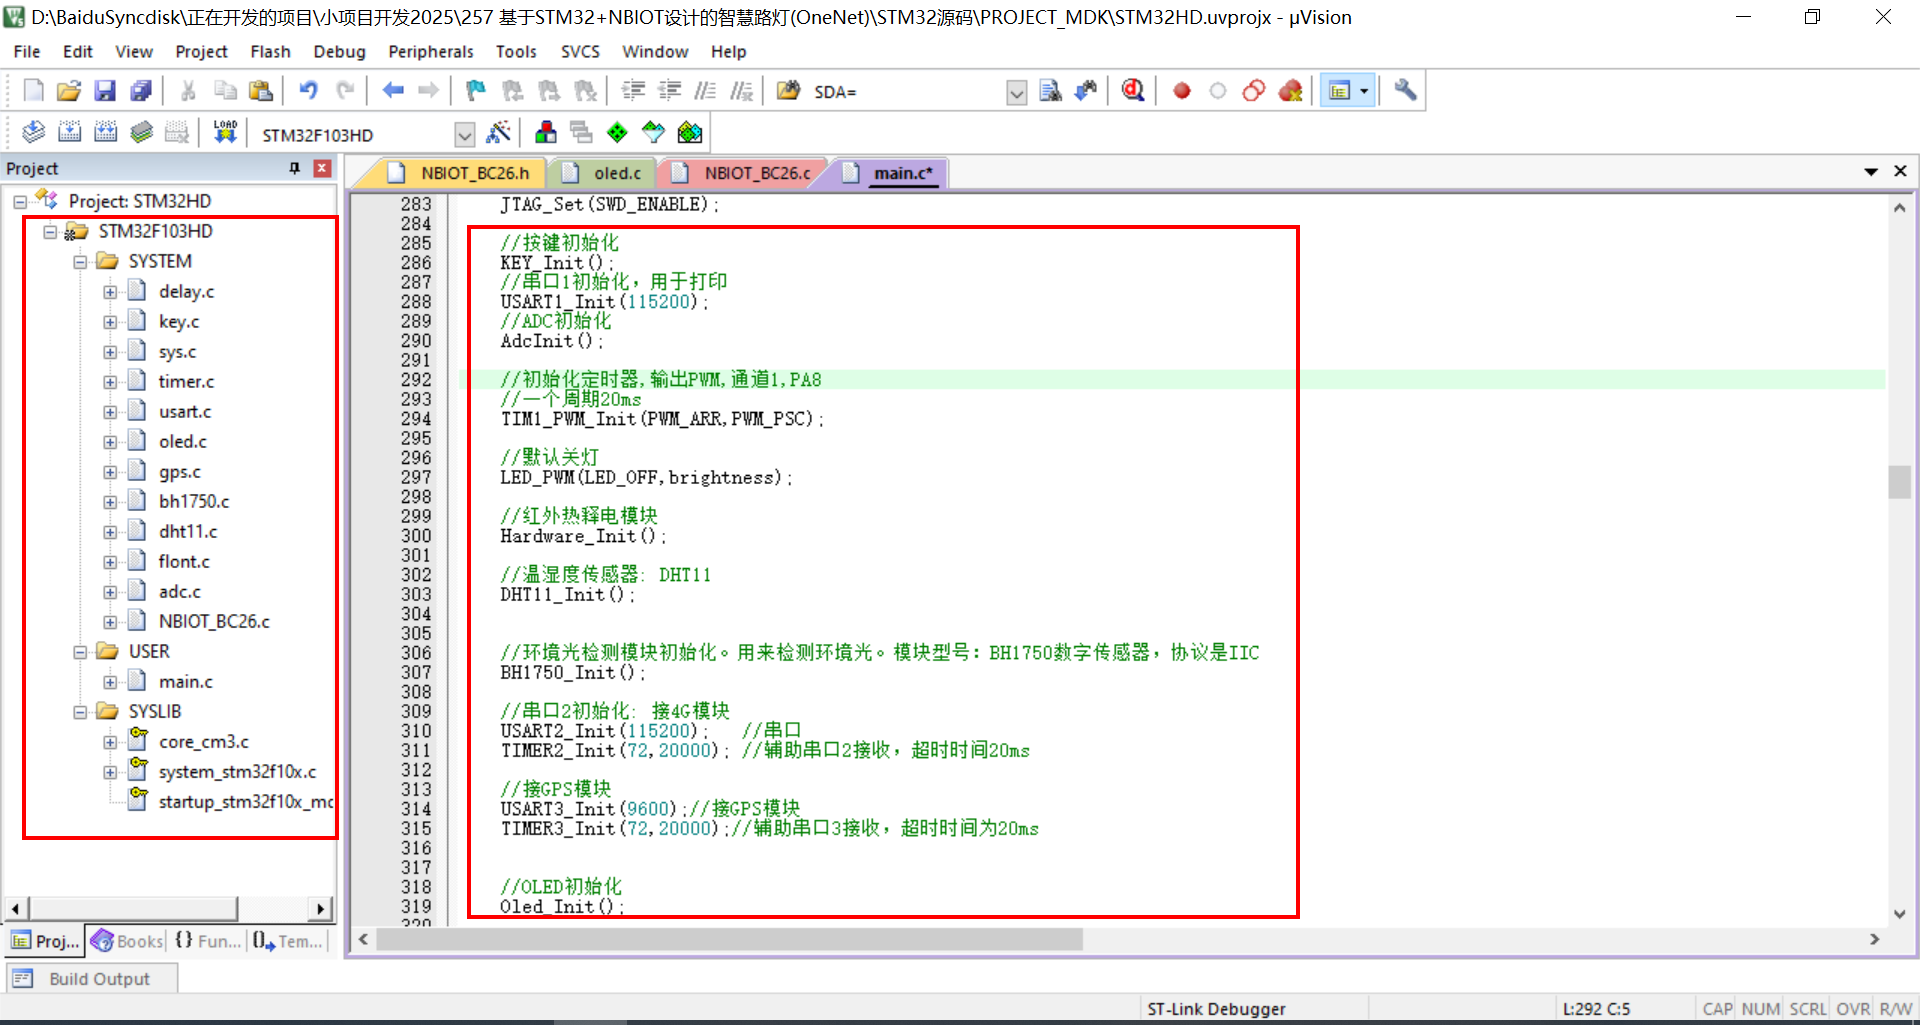Image resolution: width=1920 pixels, height=1025 pixels.
Task: Open Options for Target magic wand icon
Action: point(498,132)
